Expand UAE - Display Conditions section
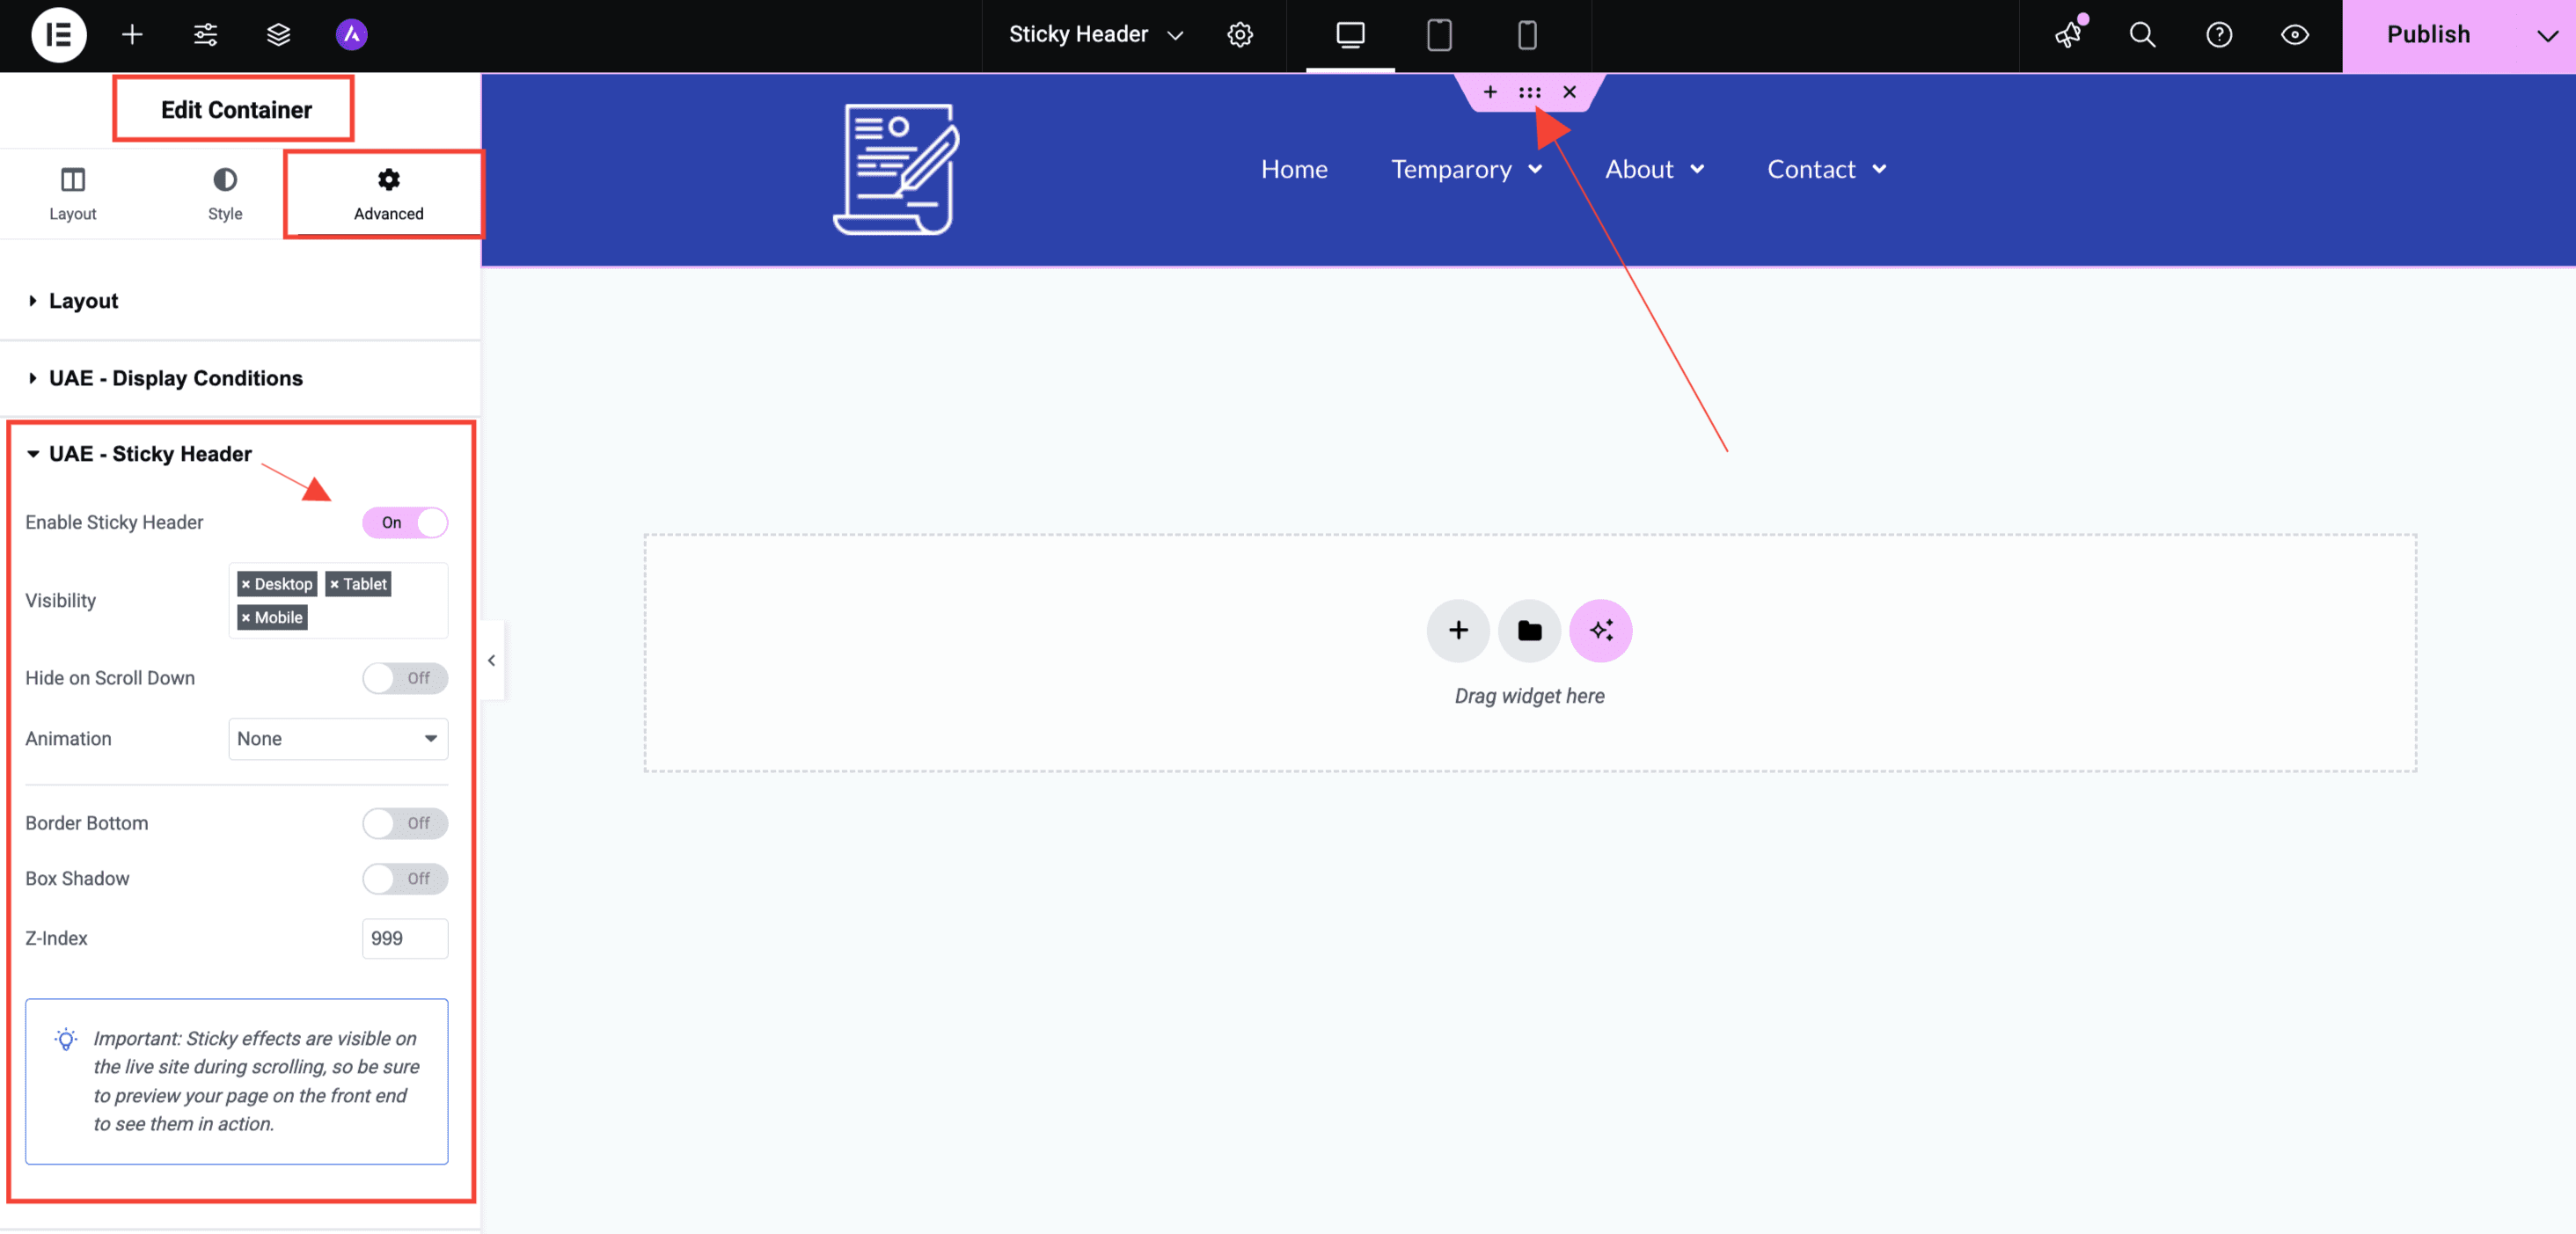 pos(175,378)
